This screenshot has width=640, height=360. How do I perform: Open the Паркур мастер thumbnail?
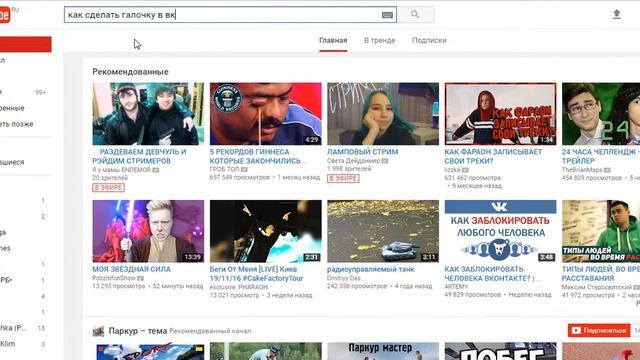pos(383,351)
